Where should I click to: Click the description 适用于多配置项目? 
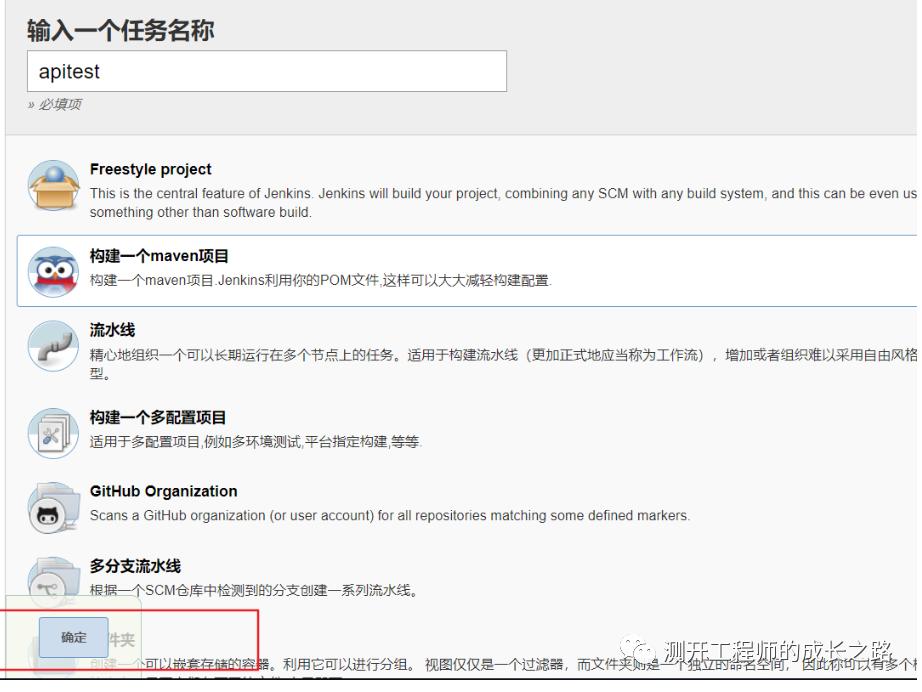[256, 442]
